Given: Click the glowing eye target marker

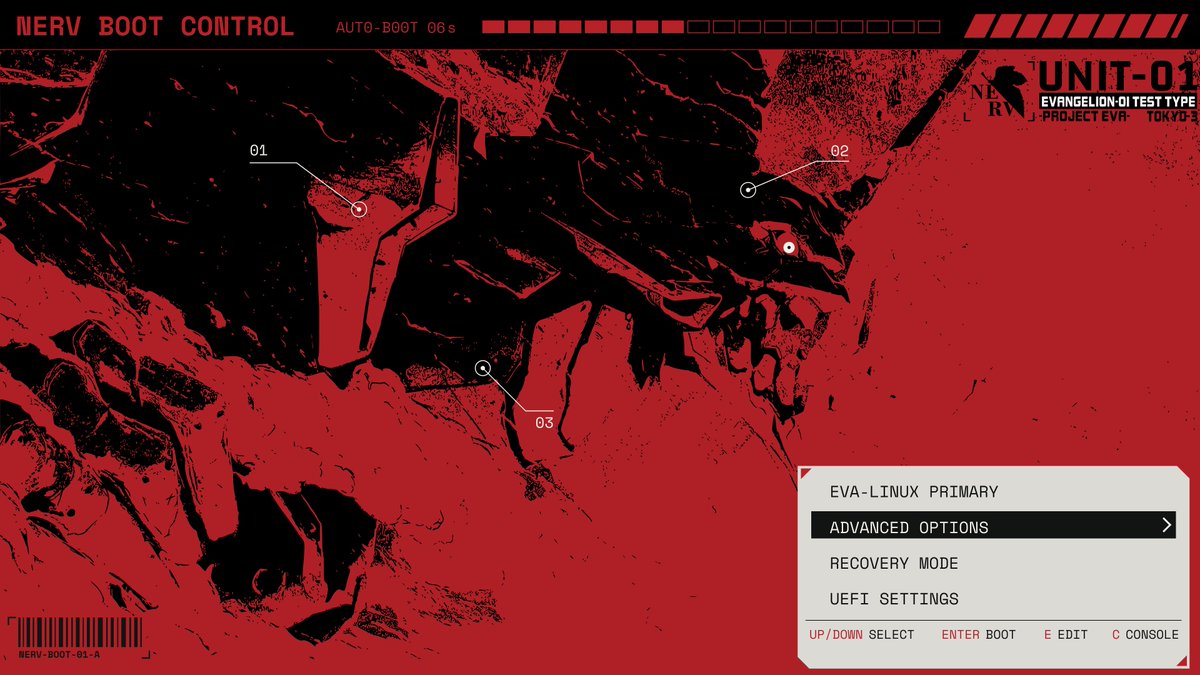Looking at the screenshot, I should pyautogui.click(x=789, y=247).
